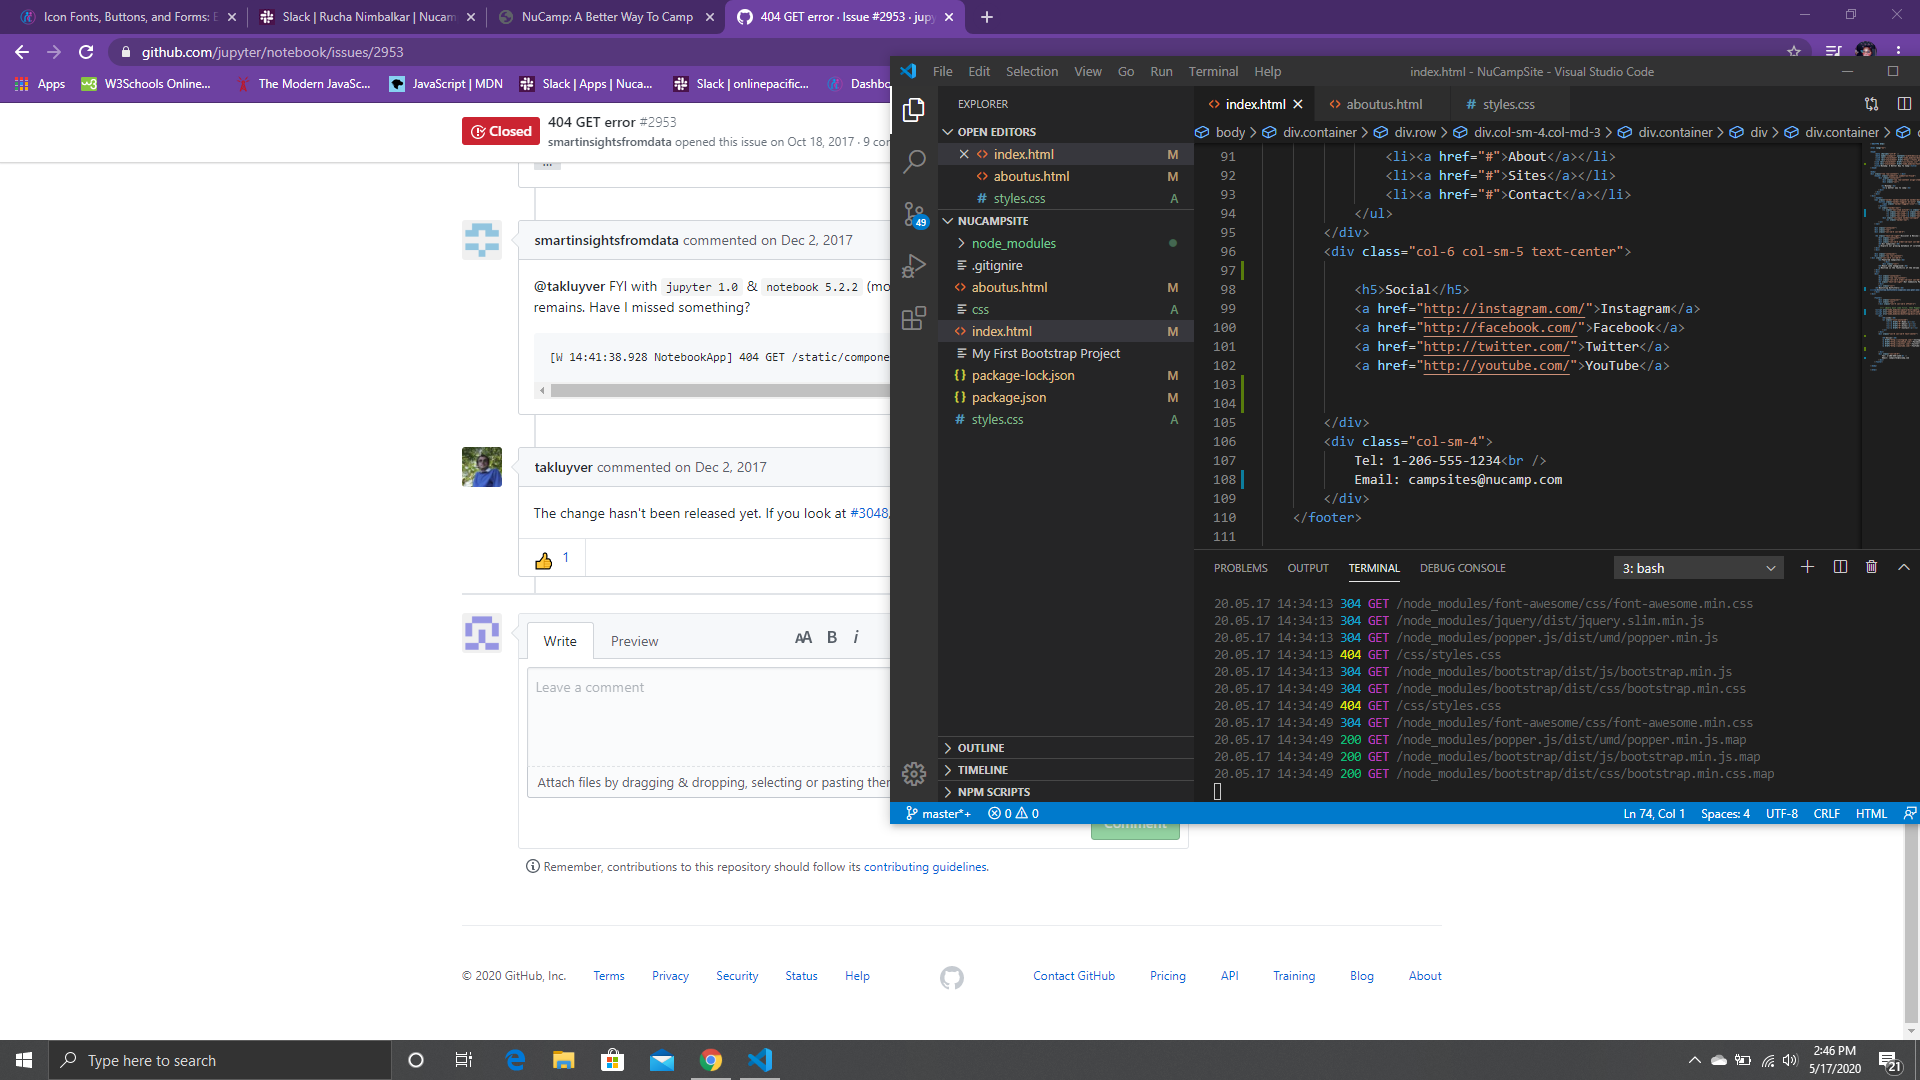
Task: Open the Manage gear in the activity bar
Action: (x=913, y=773)
